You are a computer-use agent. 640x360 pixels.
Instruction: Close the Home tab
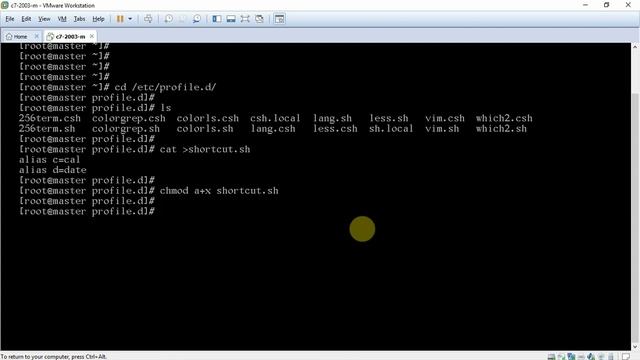pos(36,36)
